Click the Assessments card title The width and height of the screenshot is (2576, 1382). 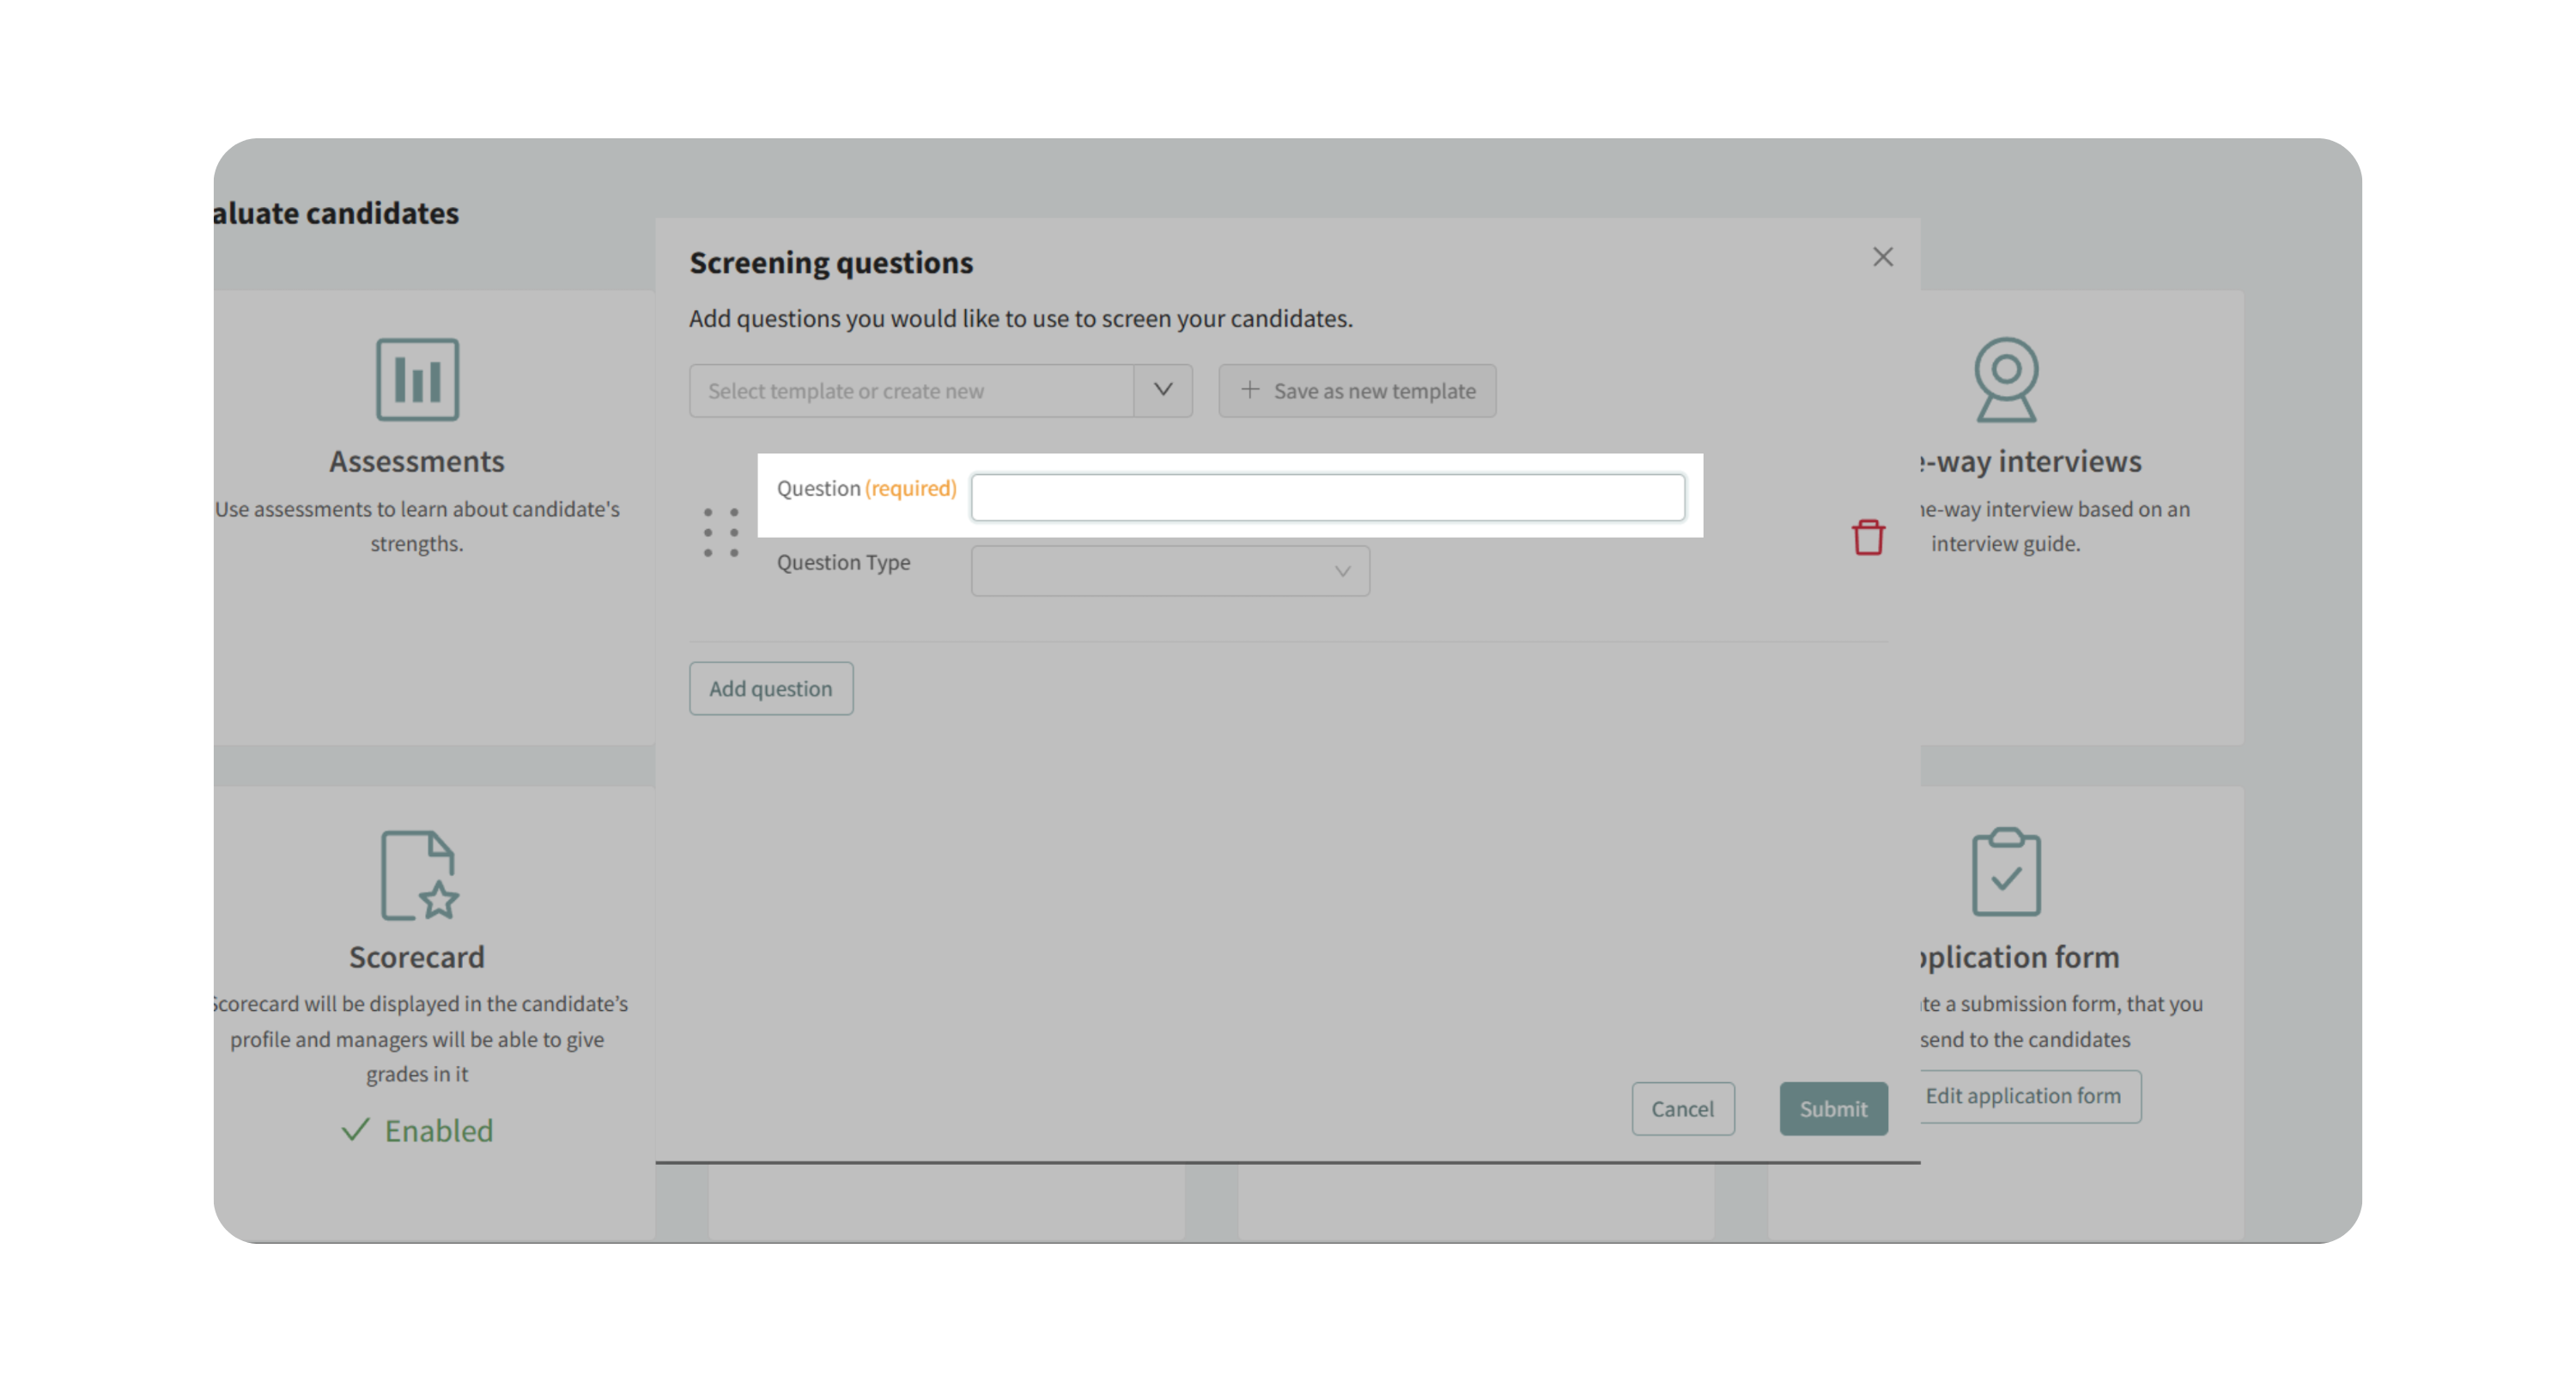[x=417, y=461]
